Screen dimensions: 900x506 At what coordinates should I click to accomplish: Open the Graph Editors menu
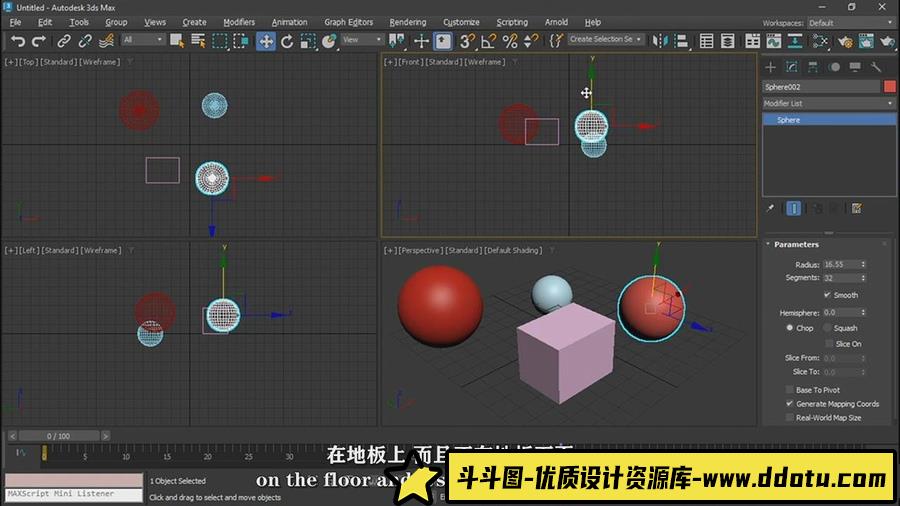click(x=348, y=22)
